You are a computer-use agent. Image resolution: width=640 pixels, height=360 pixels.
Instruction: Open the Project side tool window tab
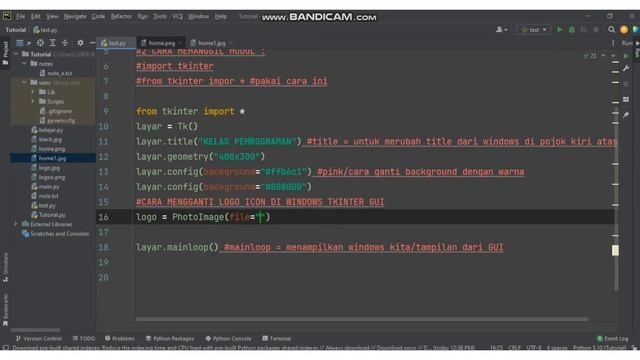point(5,53)
